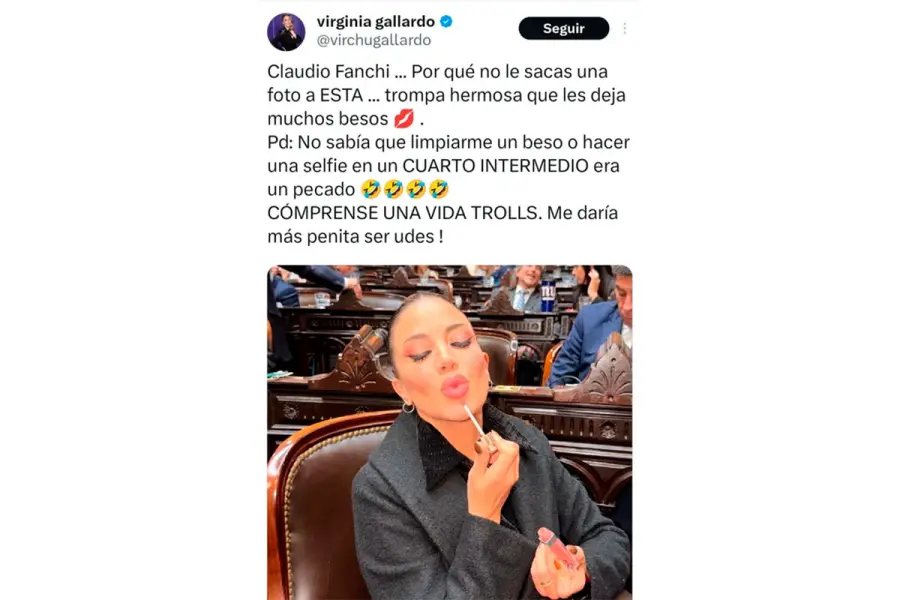Click the CÓMPRENSE UNA VIDA TROLLS line
Viewport: 900px width, 600px height.
tap(405, 213)
